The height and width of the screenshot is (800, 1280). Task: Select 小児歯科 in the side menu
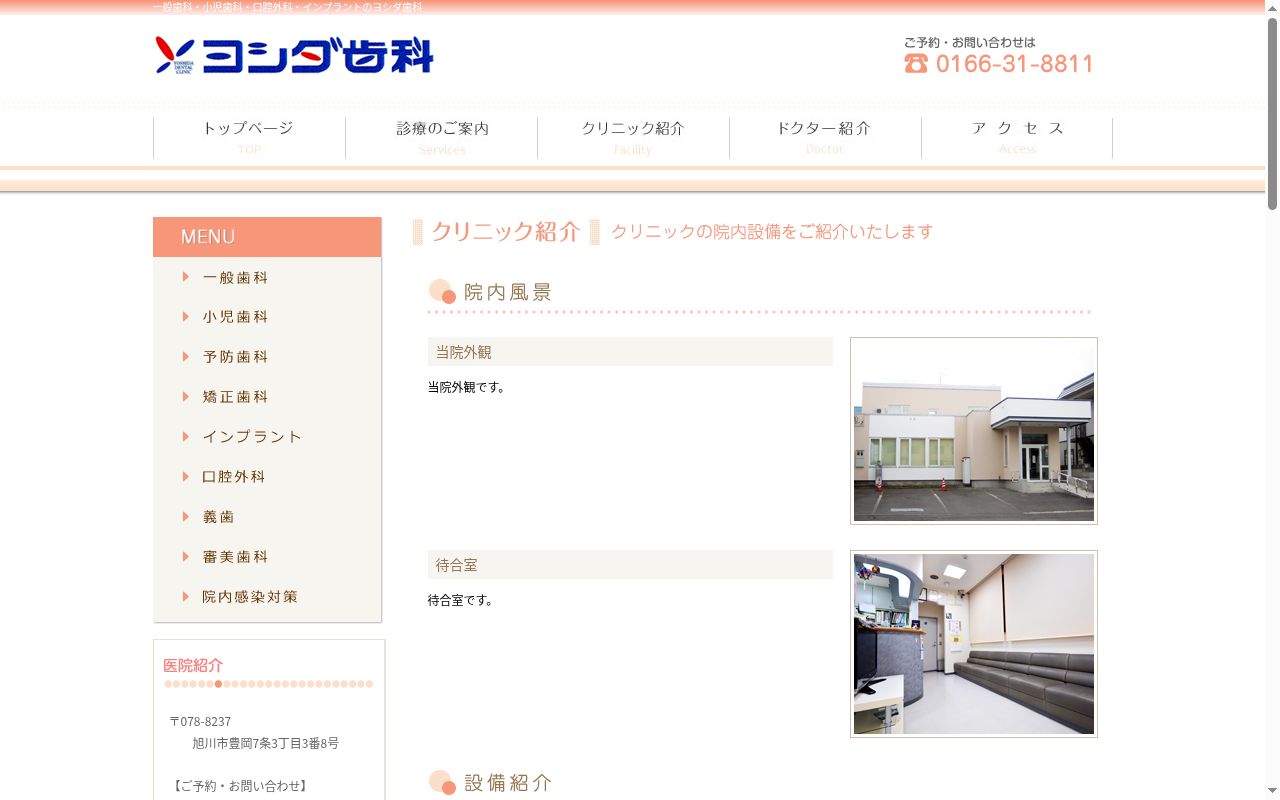tap(267, 317)
